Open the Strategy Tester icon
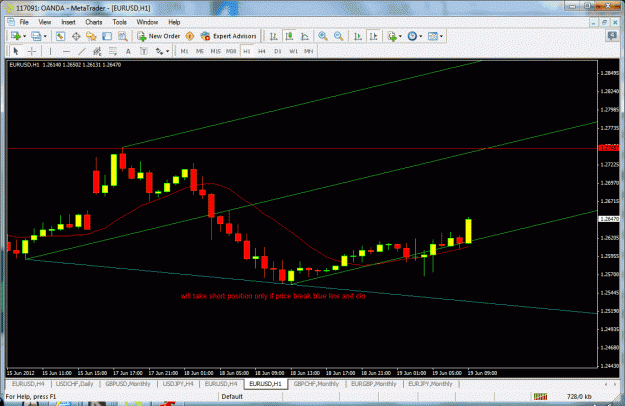 (122, 36)
